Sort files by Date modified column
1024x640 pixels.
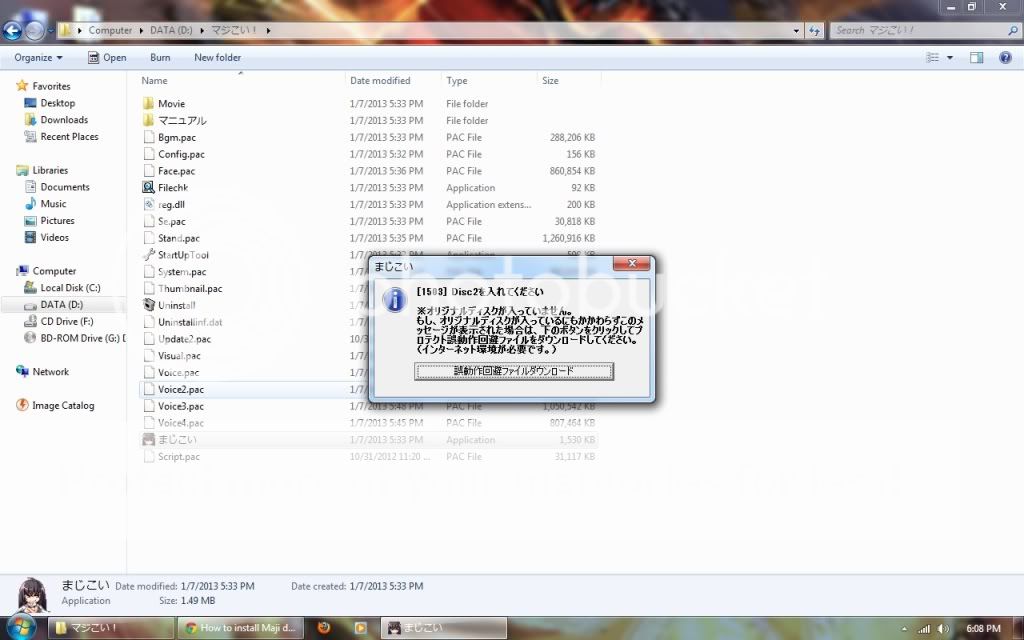coord(380,81)
